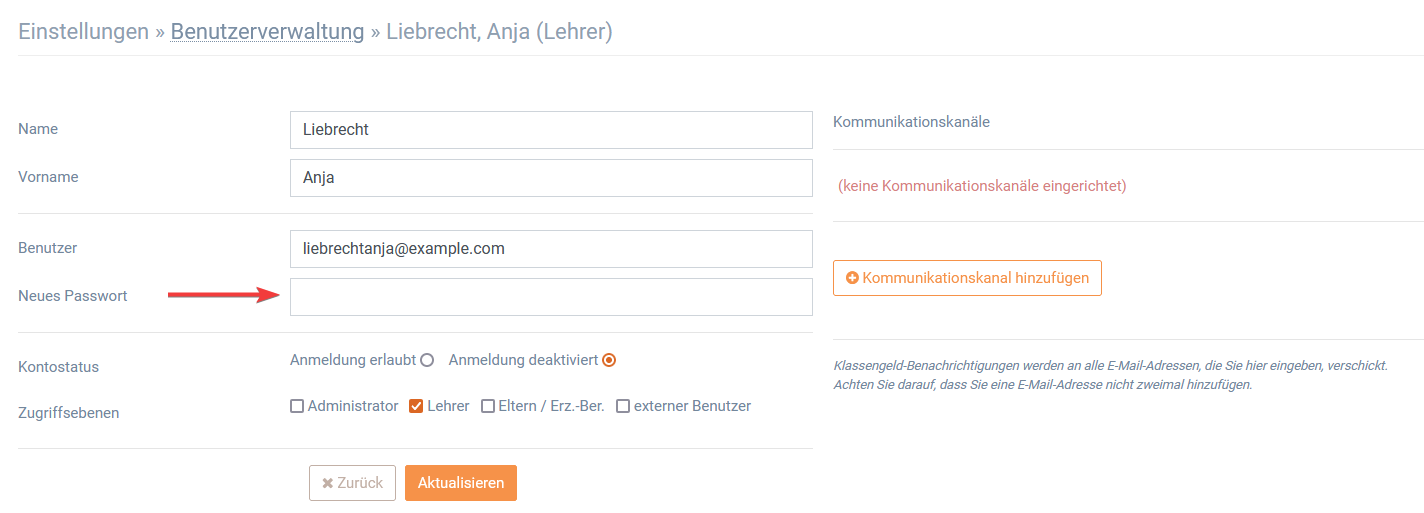This screenshot has height=513, width=1424.
Task: Go to Einstellungen in the breadcrumb
Action: [84, 32]
